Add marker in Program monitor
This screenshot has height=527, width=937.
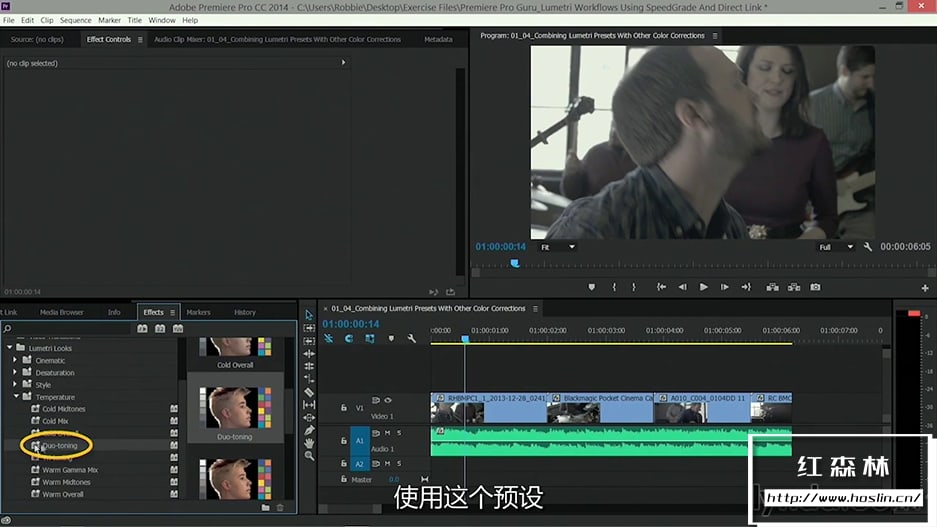click(x=592, y=287)
